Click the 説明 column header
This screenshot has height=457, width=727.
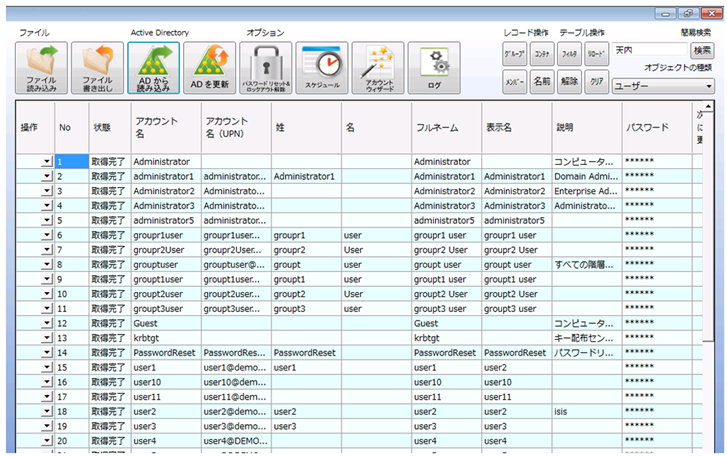587,127
